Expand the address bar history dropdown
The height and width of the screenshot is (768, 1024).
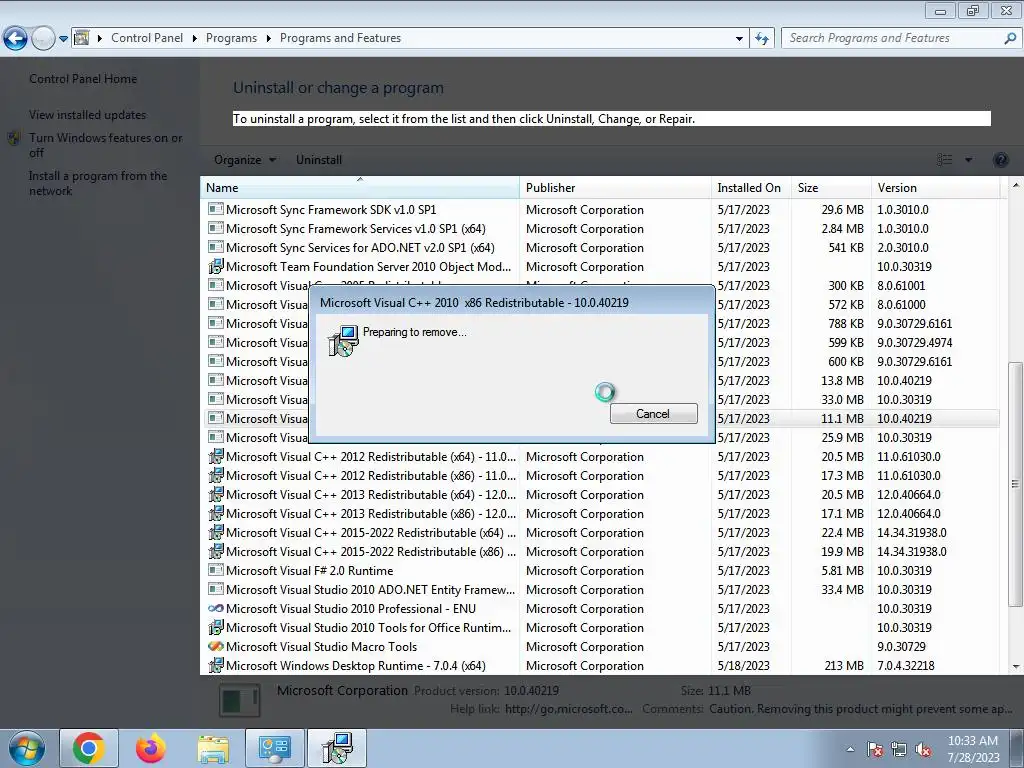pyautogui.click(x=739, y=39)
